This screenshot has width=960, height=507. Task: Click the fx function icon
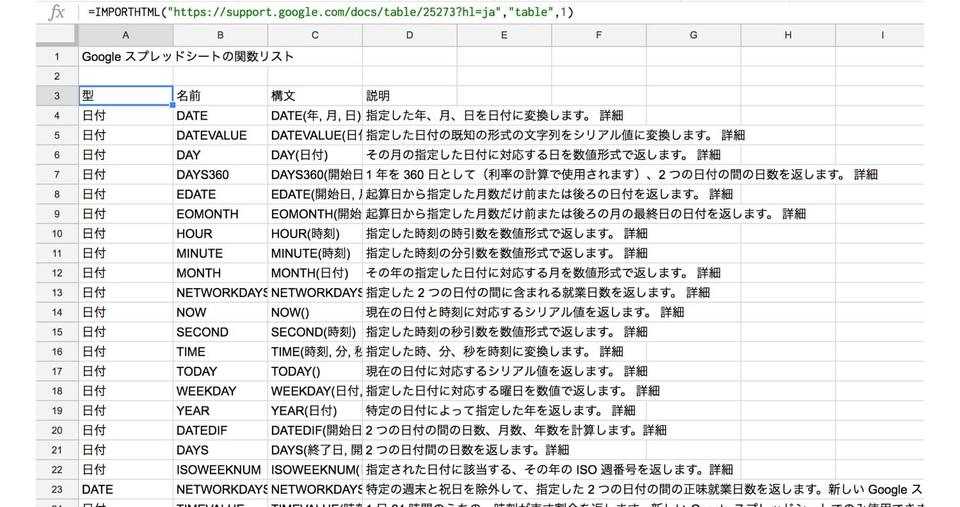click(x=56, y=12)
